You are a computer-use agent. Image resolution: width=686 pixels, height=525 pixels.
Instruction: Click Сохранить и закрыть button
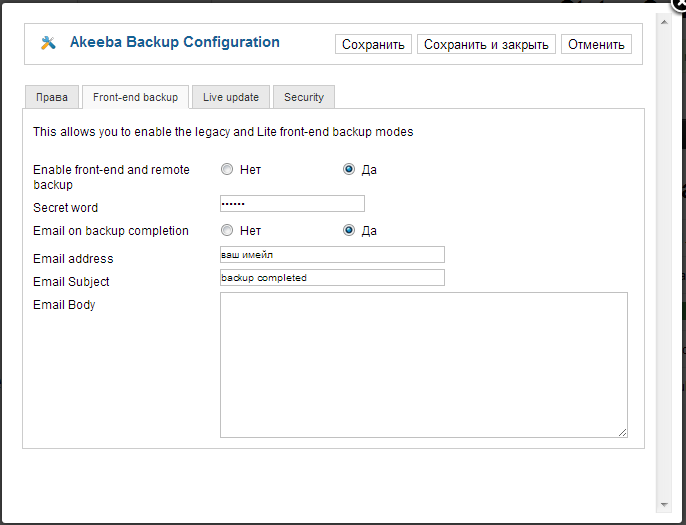tap(486, 44)
